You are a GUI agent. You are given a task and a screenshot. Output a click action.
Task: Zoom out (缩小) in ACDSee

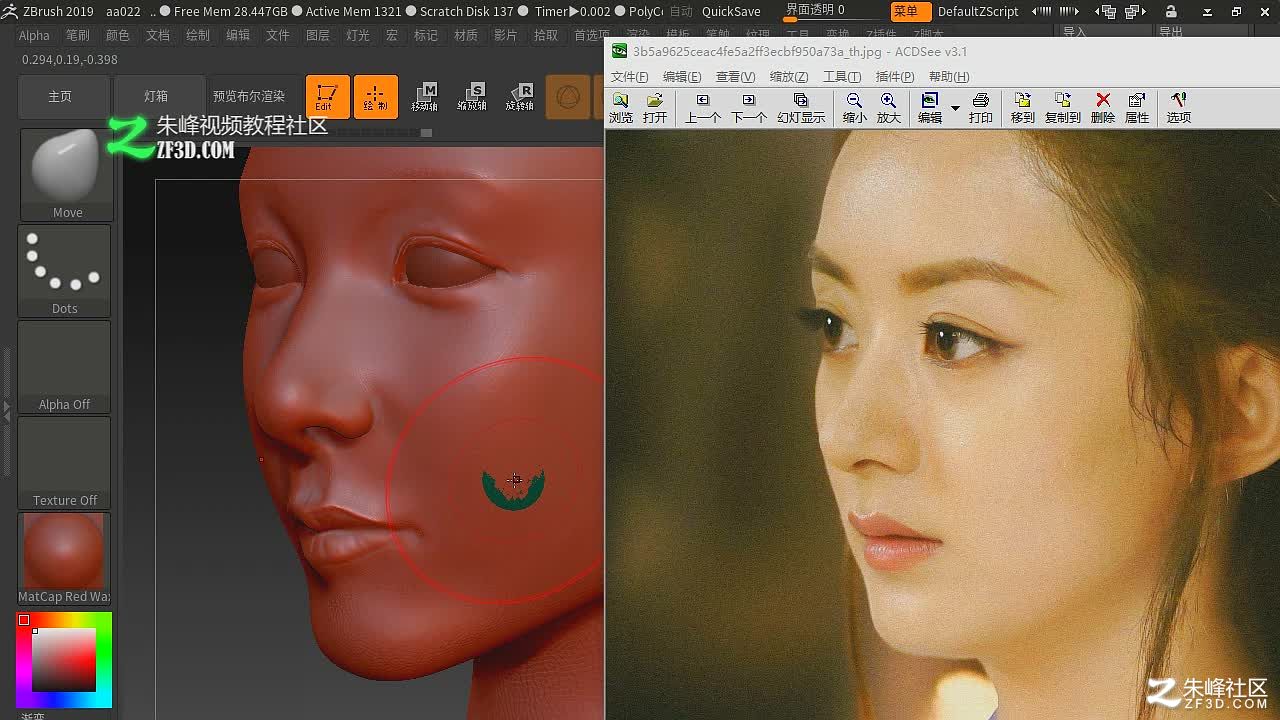pyautogui.click(x=855, y=108)
